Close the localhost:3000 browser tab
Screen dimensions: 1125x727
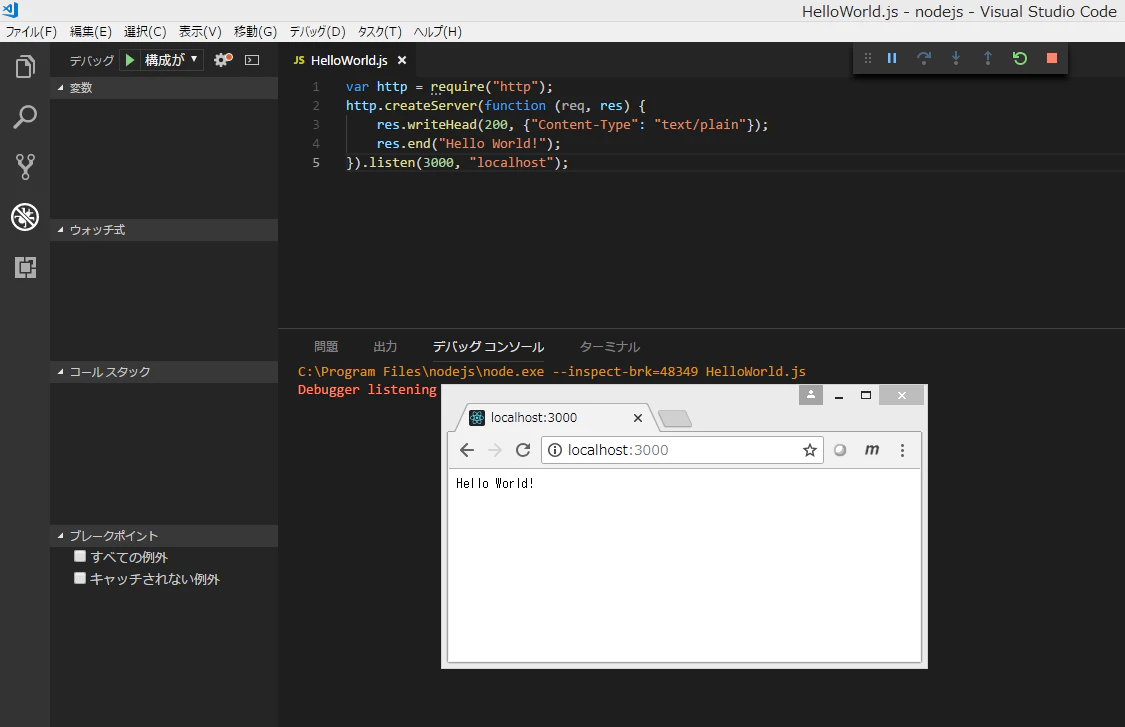tap(637, 418)
